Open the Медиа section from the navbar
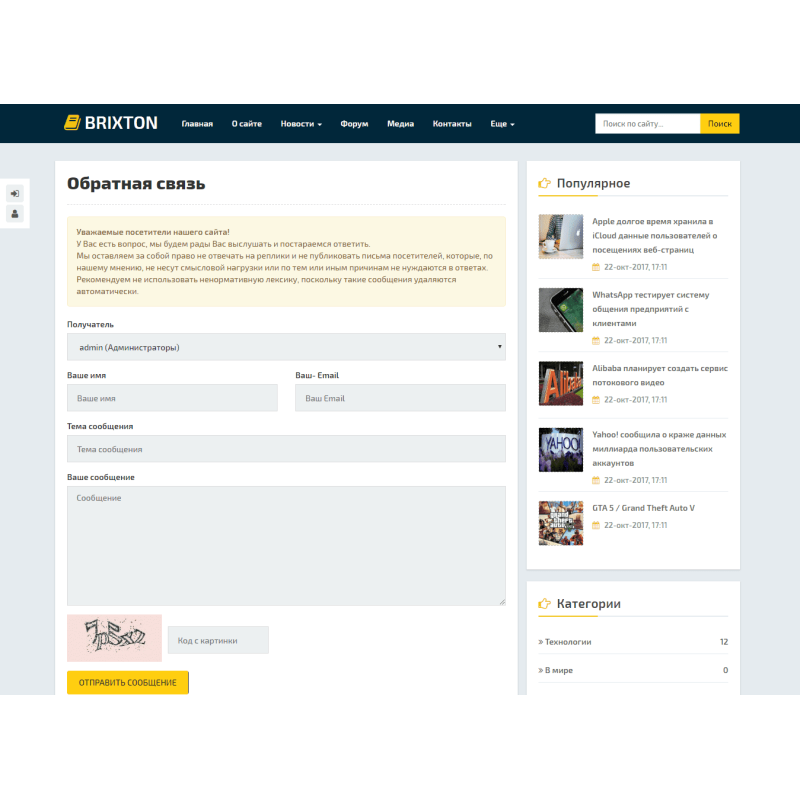Viewport: 800px width, 800px height. (x=400, y=124)
